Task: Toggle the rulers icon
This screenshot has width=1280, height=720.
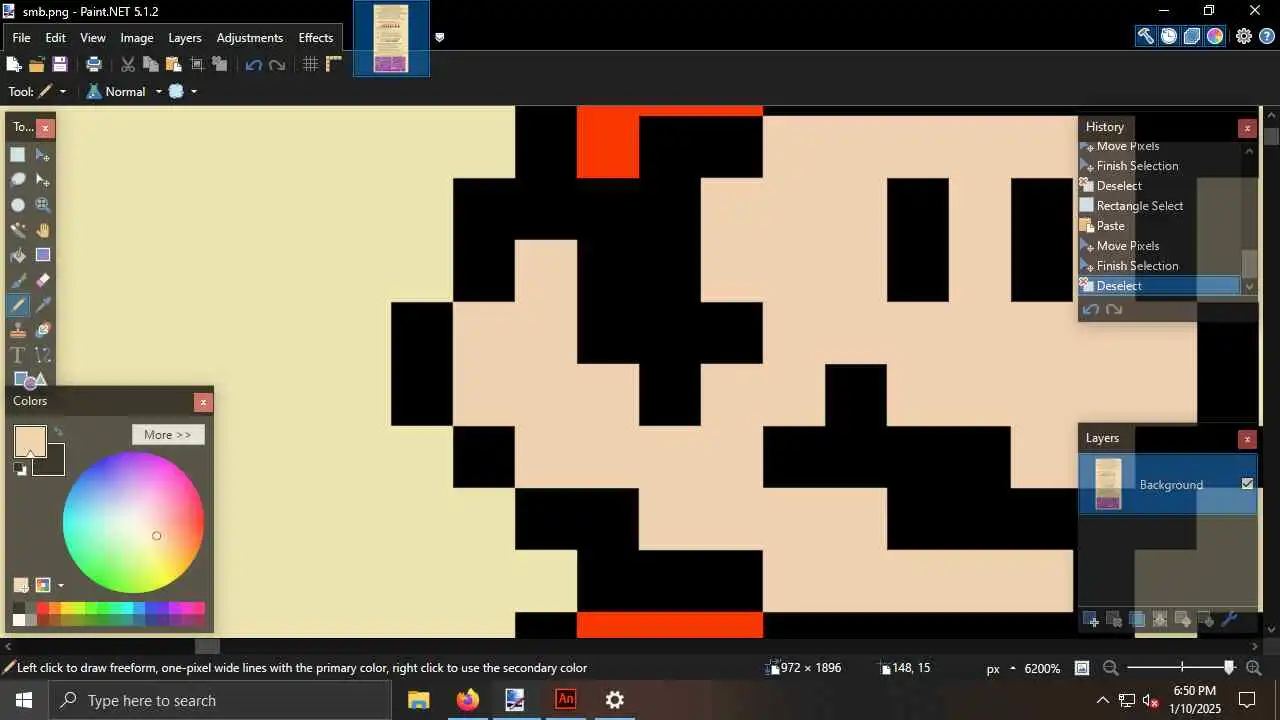Action: pyautogui.click(x=334, y=64)
